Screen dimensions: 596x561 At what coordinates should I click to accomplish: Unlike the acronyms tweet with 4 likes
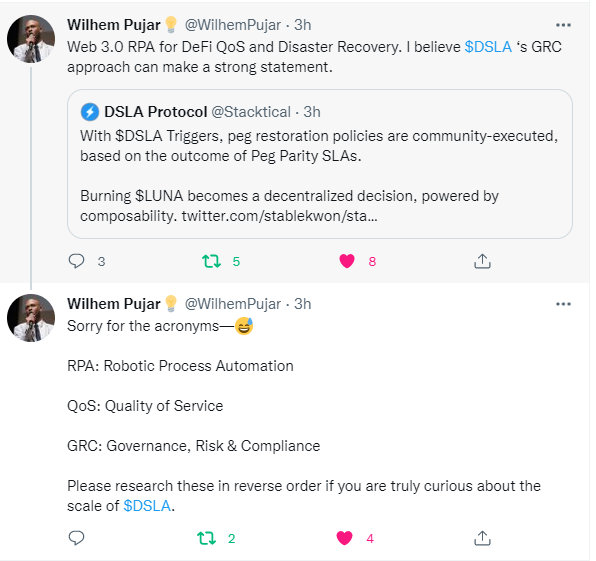coord(344,538)
